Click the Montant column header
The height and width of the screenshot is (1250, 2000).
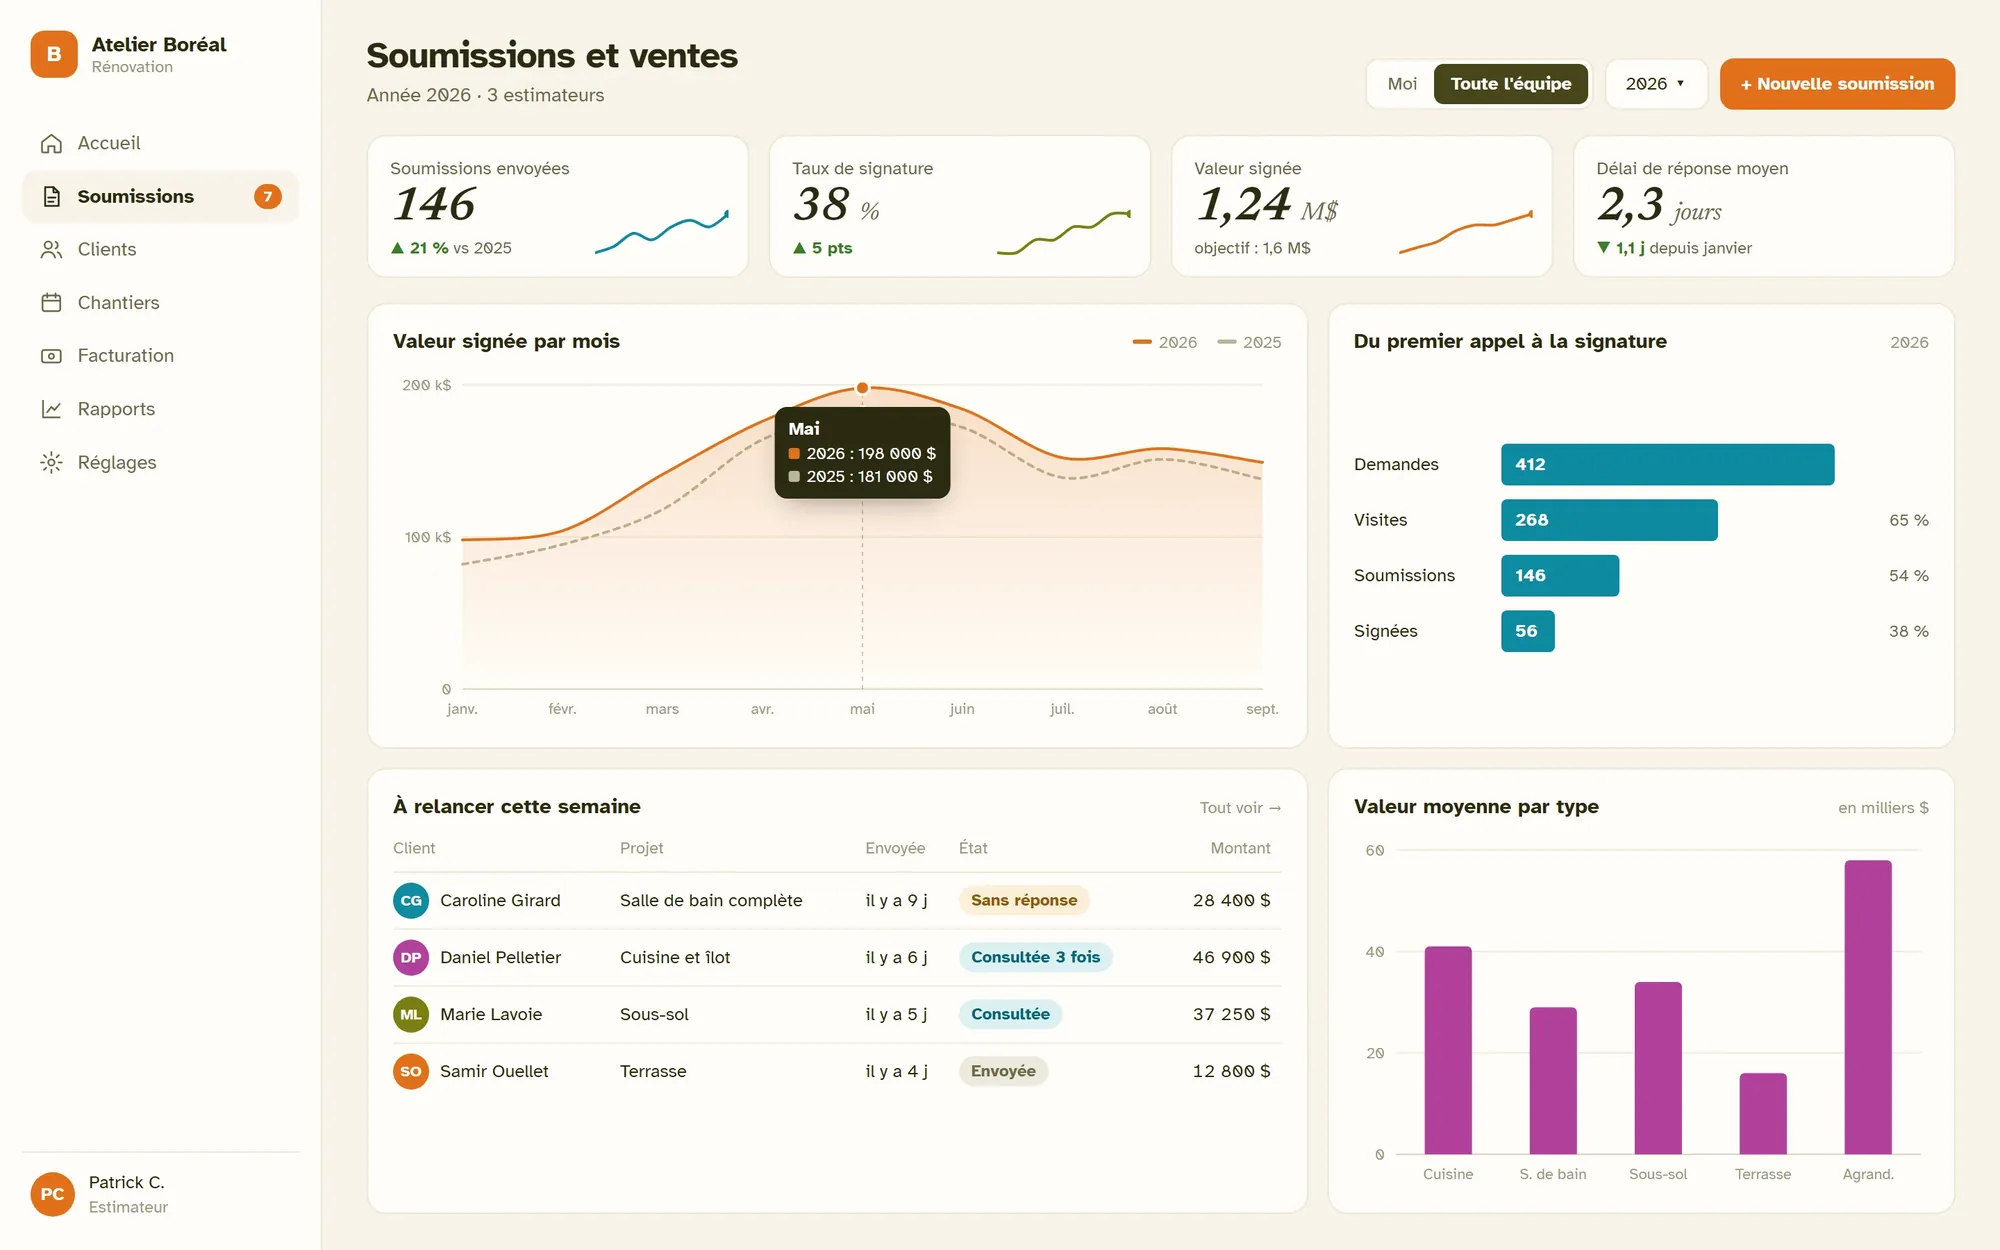[1240, 848]
